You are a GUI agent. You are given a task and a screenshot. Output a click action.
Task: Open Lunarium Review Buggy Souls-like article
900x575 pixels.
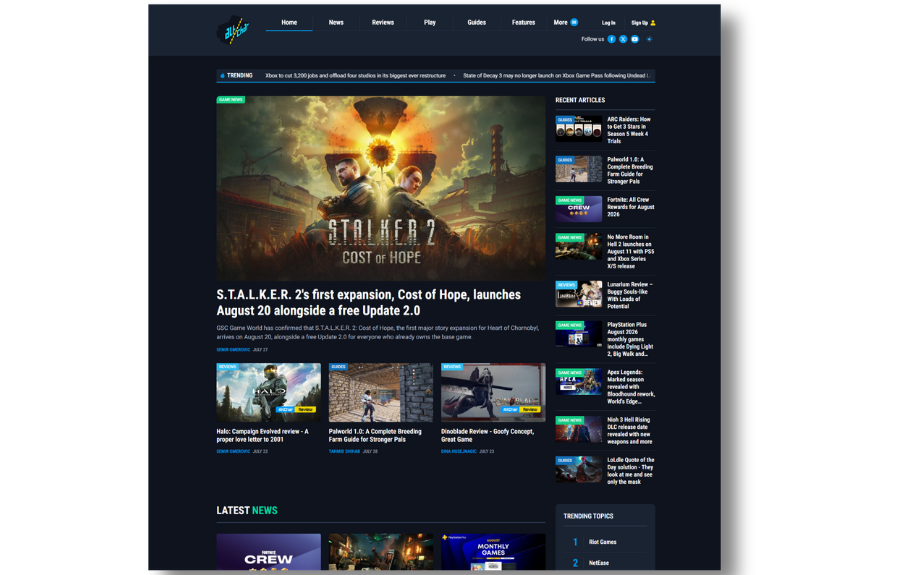pyautogui.click(x=630, y=295)
